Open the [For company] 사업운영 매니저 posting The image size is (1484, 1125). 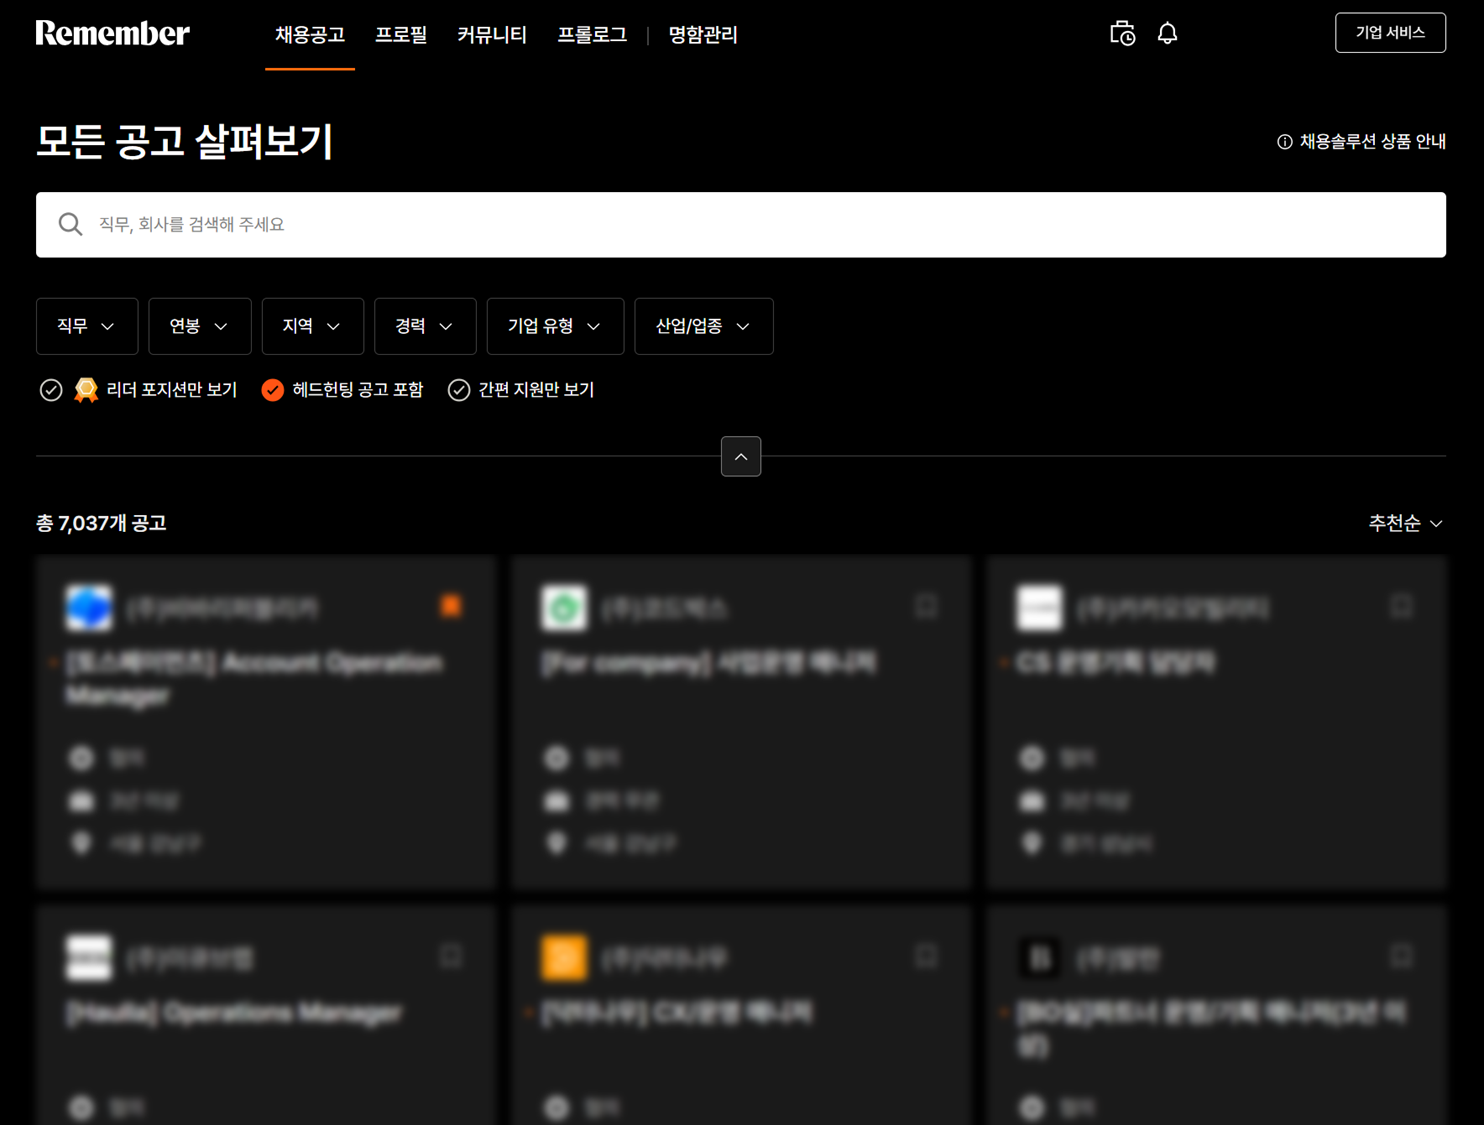pyautogui.click(x=709, y=662)
